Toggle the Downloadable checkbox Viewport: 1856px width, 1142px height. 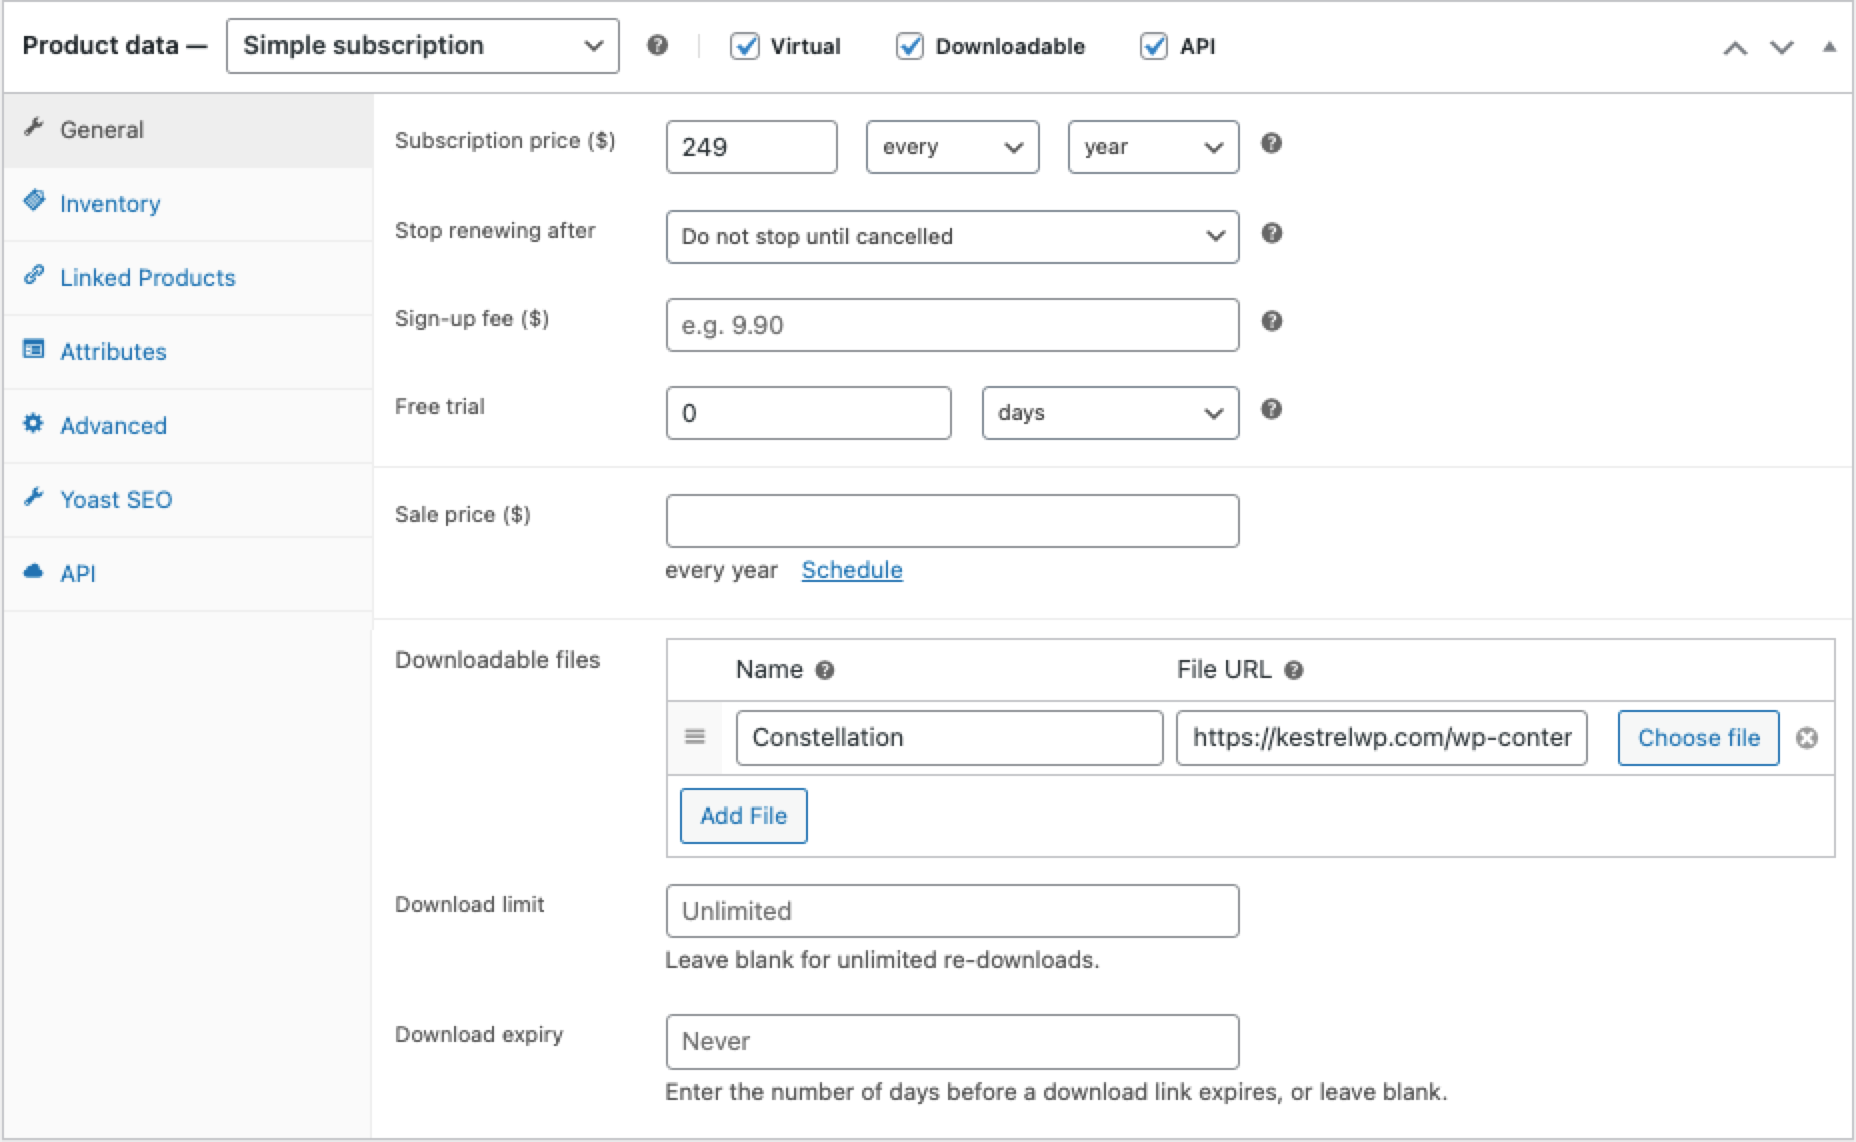click(x=909, y=46)
